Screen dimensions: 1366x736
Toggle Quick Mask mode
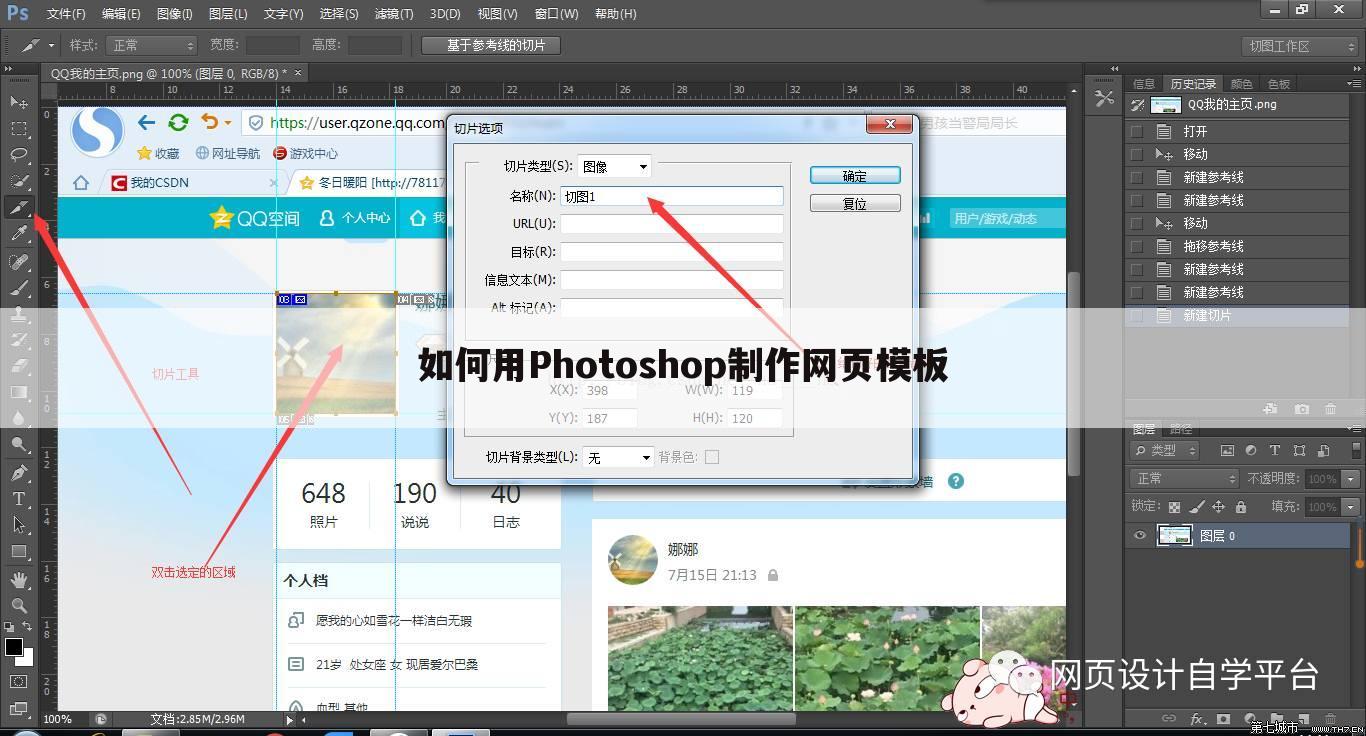point(19,682)
